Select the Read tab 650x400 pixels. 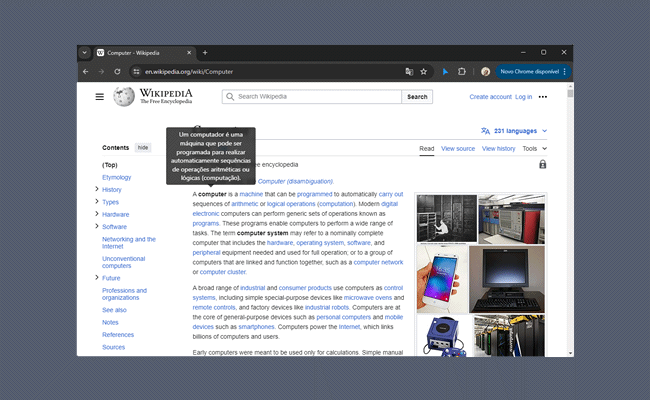pos(427,148)
